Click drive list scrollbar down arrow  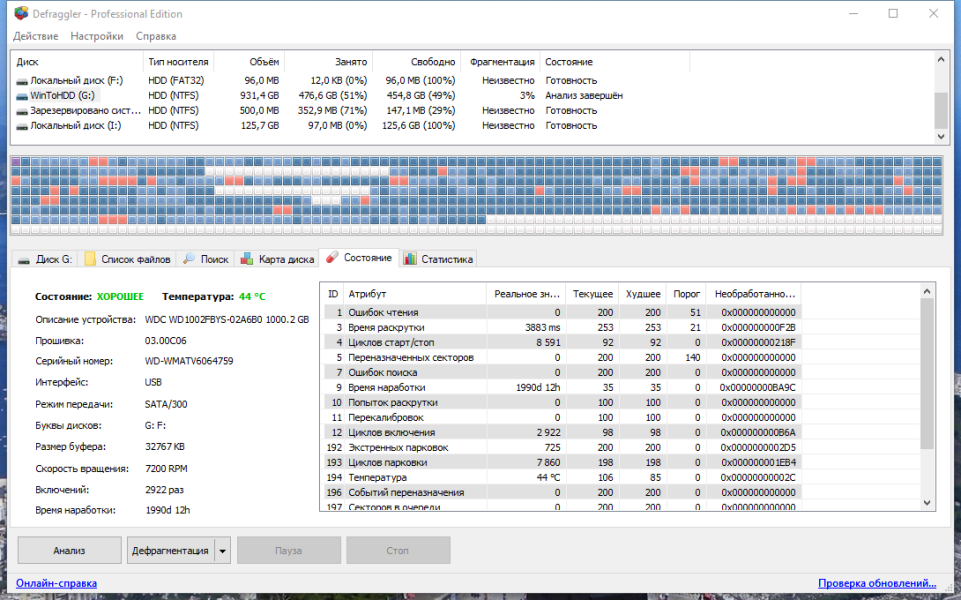coord(941,137)
